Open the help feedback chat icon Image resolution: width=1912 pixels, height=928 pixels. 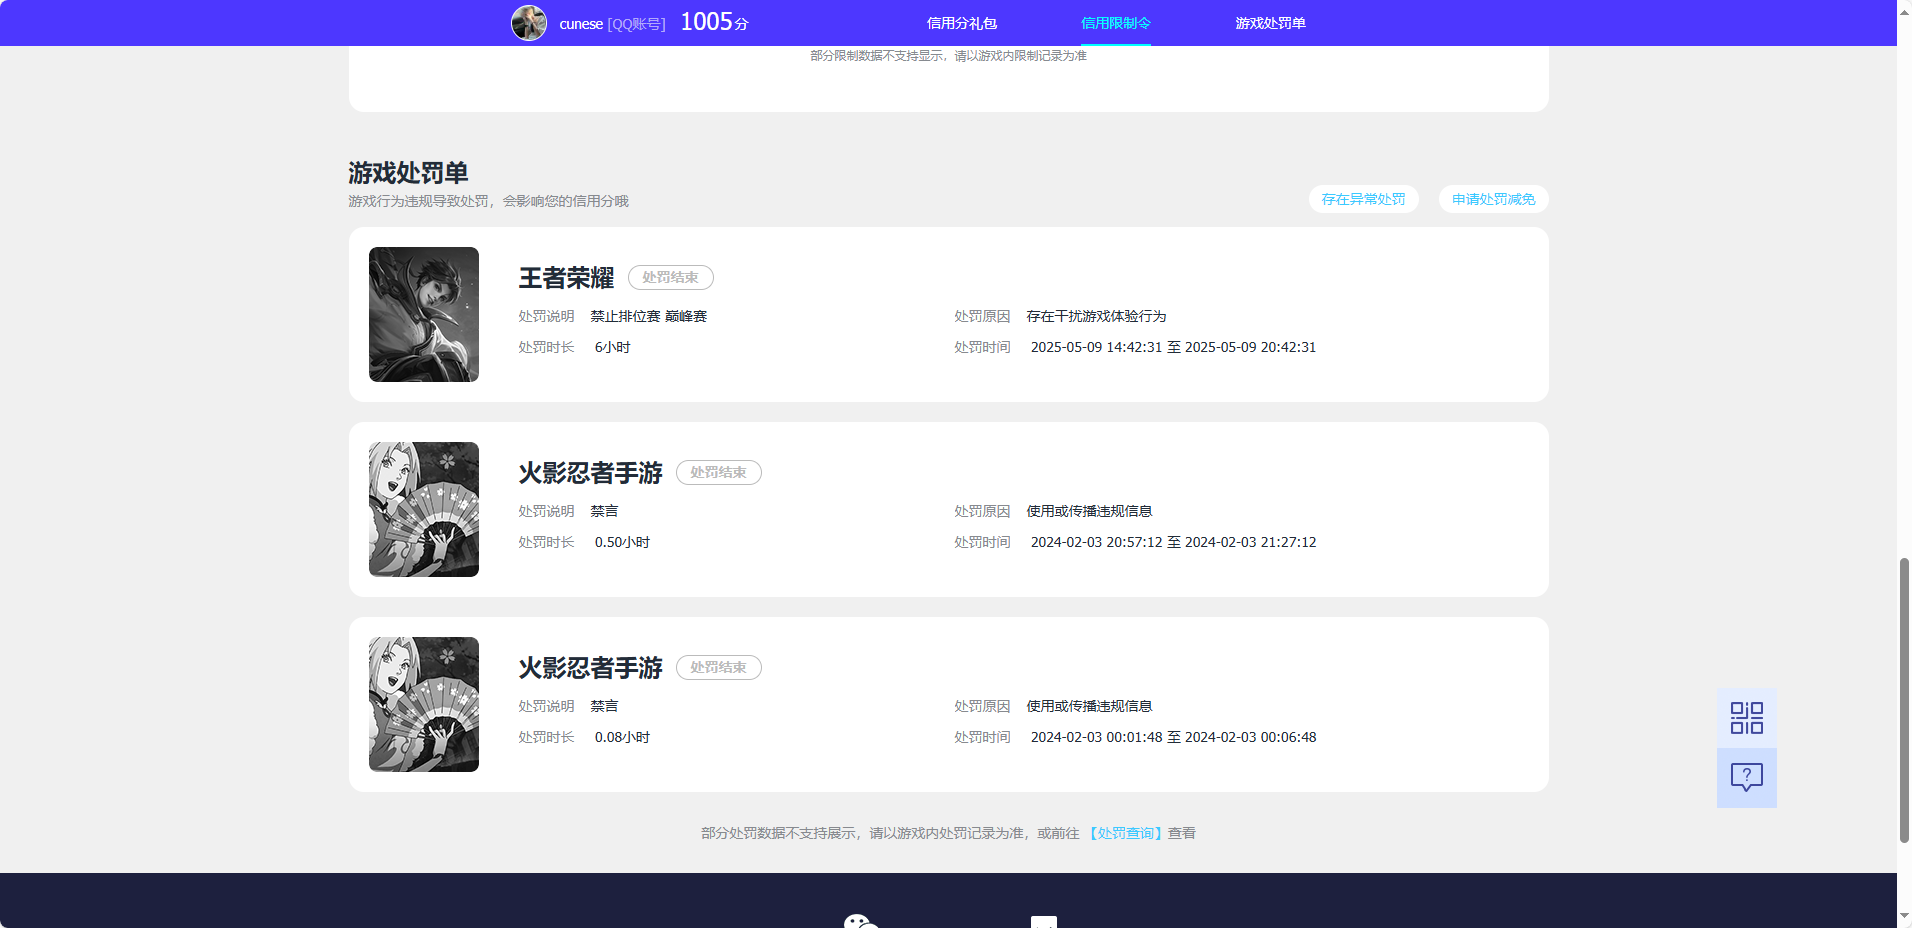point(1747,778)
